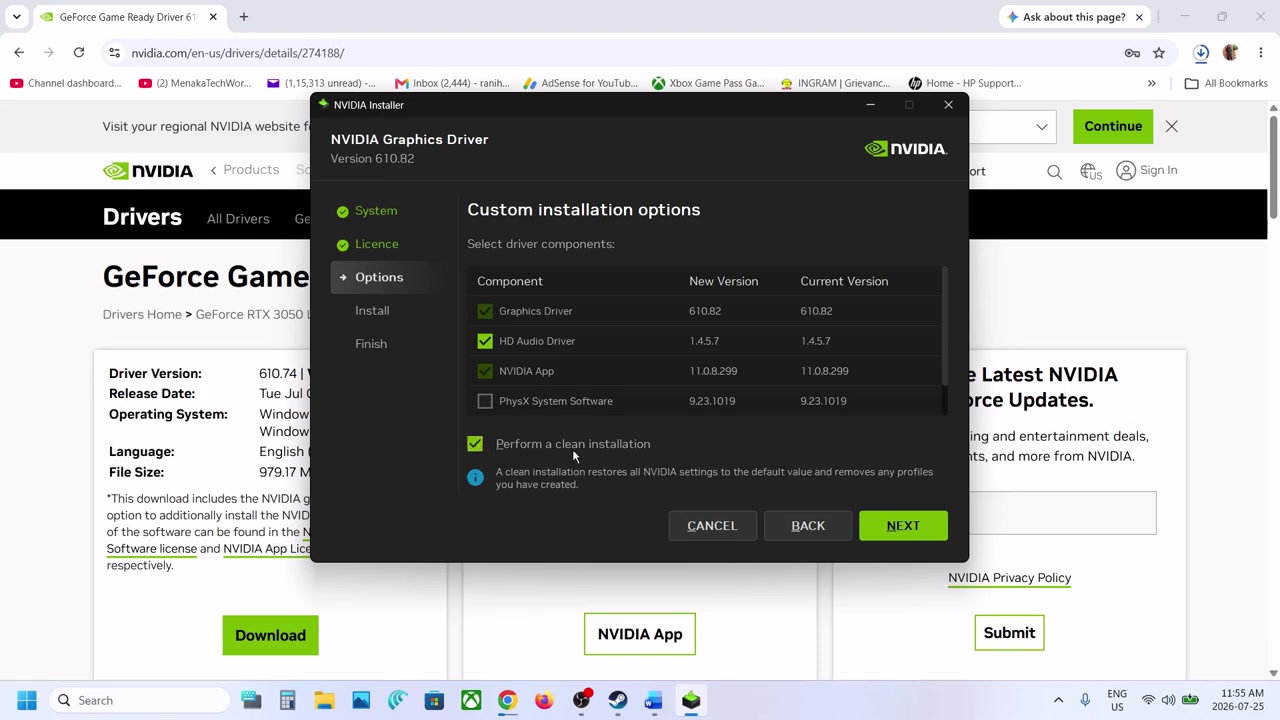Open the browser downloads icon
This screenshot has width=1280, height=720.
pyautogui.click(x=1201, y=53)
